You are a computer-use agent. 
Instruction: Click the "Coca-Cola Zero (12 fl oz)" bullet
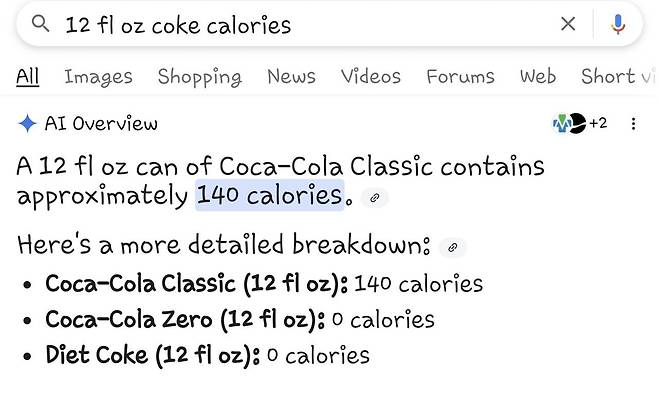[185, 320]
